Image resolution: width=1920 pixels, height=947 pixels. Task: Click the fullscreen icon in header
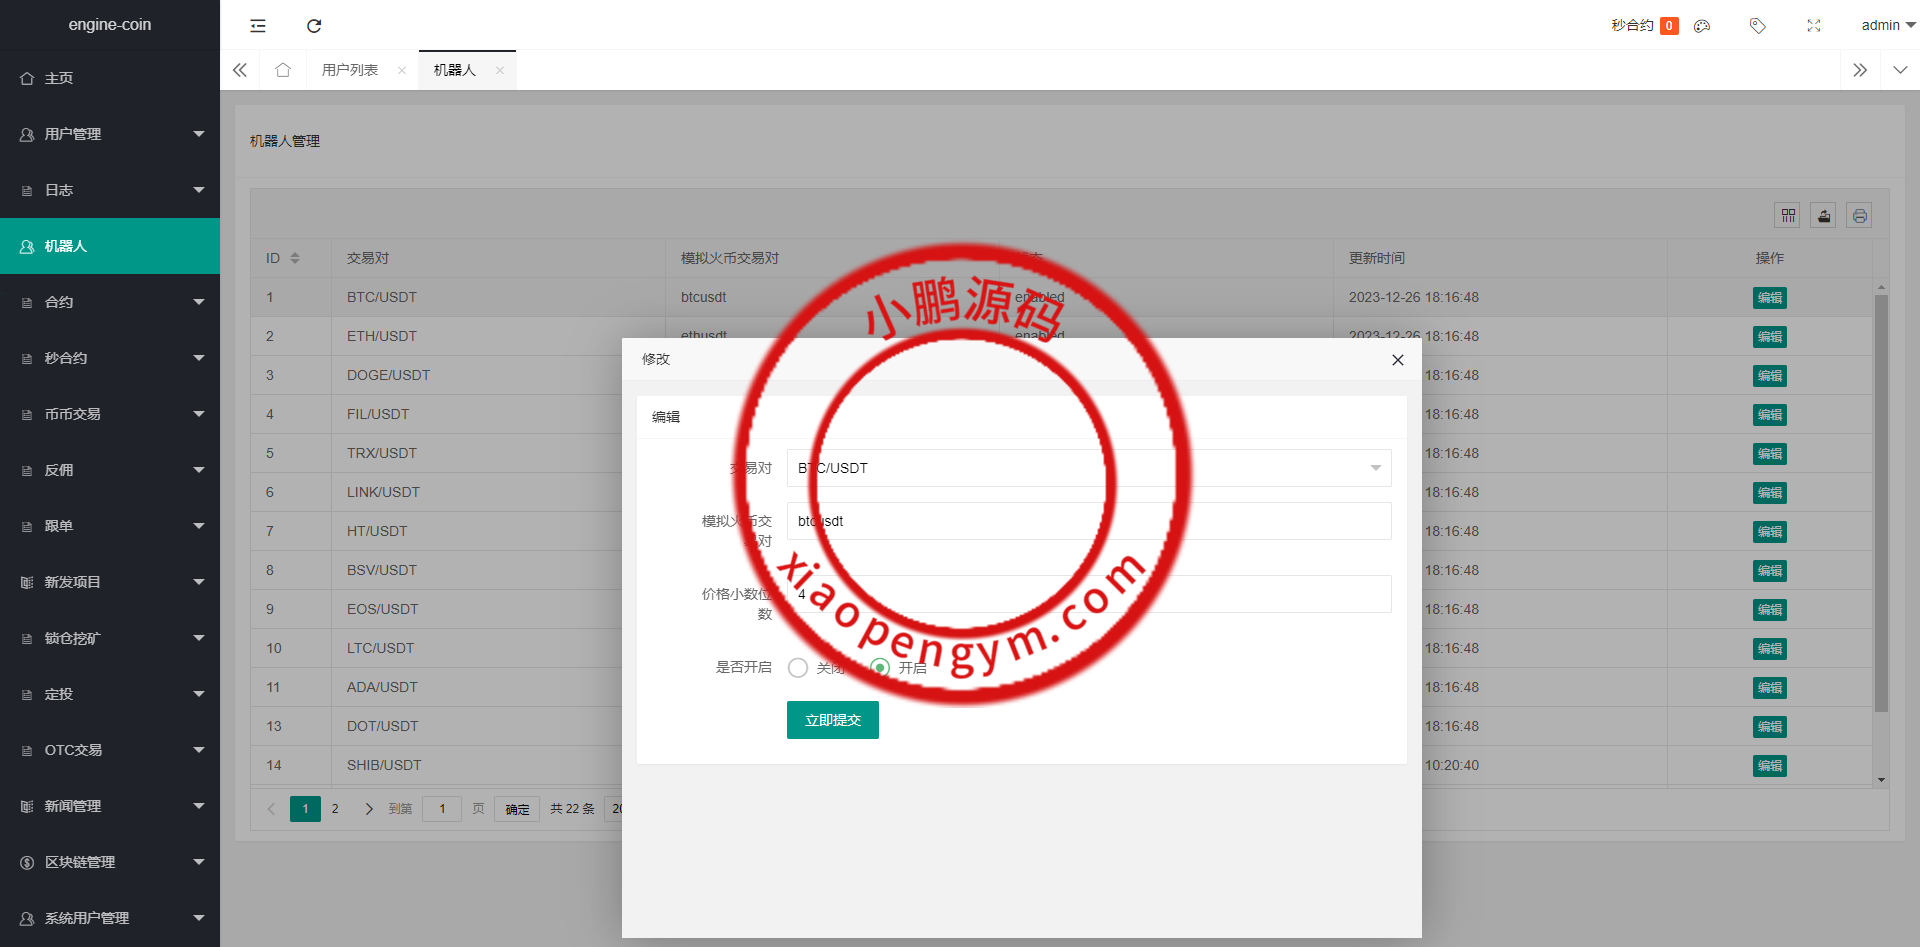[x=1813, y=26]
